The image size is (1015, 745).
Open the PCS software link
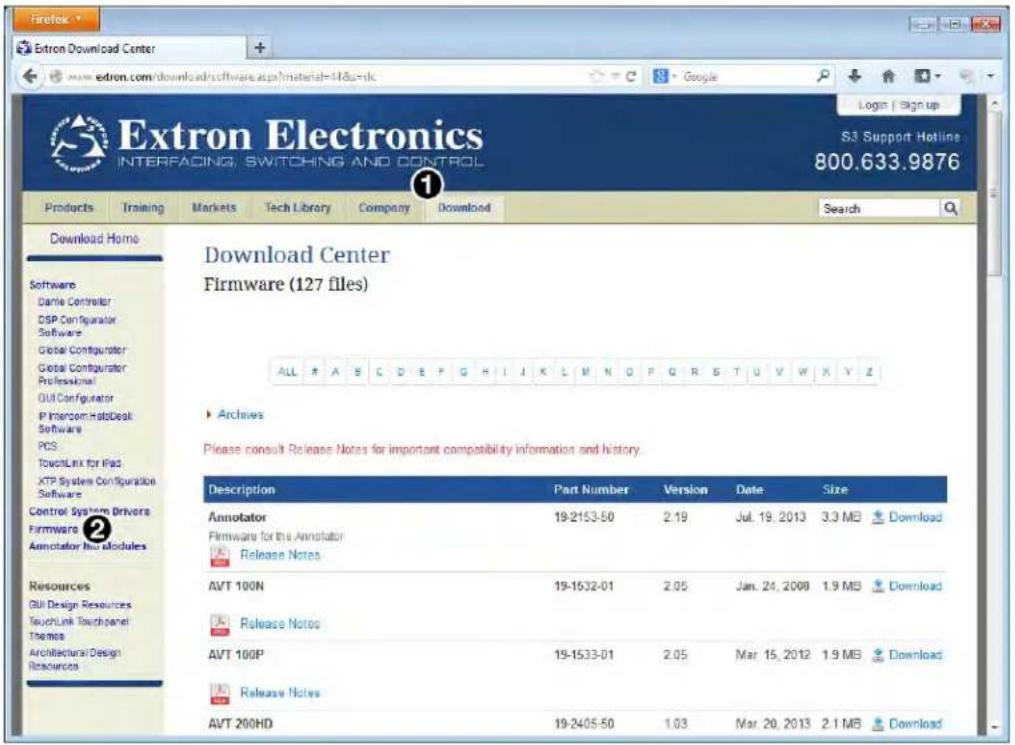[47, 446]
